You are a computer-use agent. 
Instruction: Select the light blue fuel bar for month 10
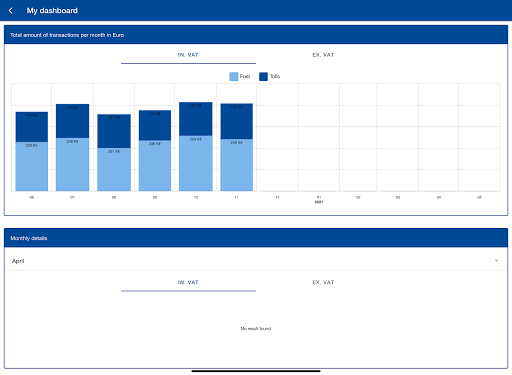pyautogui.click(x=196, y=163)
